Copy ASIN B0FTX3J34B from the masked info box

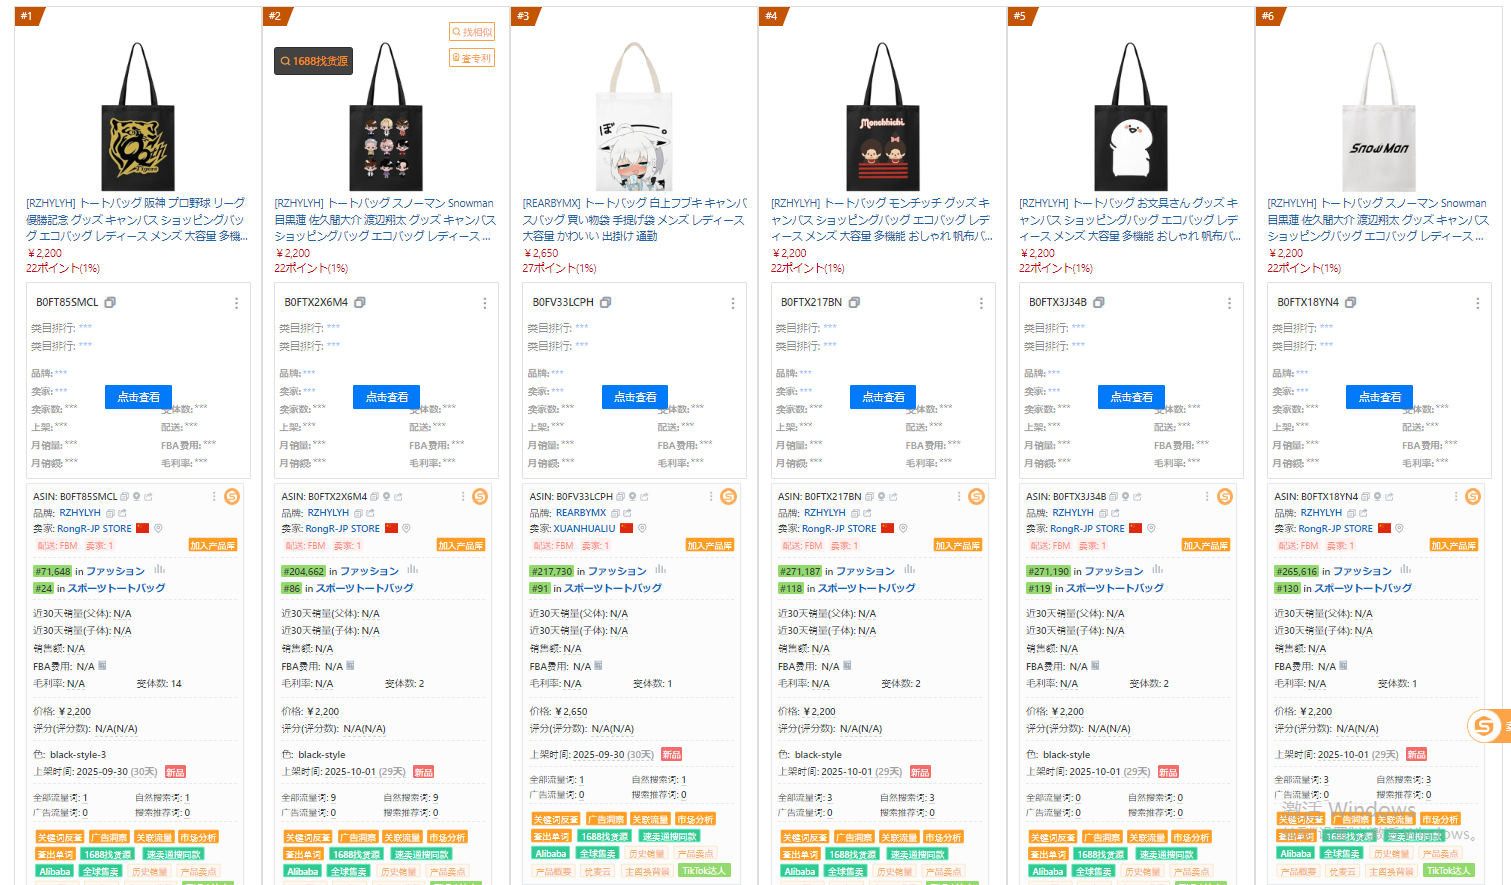click(x=1098, y=302)
